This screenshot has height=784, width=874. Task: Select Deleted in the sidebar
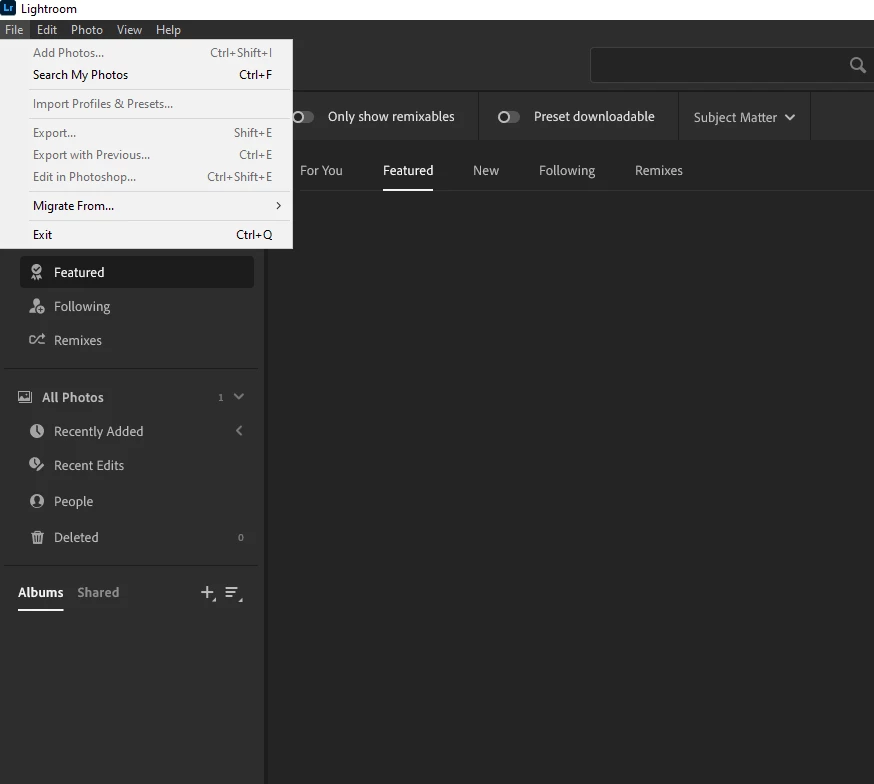click(137, 537)
